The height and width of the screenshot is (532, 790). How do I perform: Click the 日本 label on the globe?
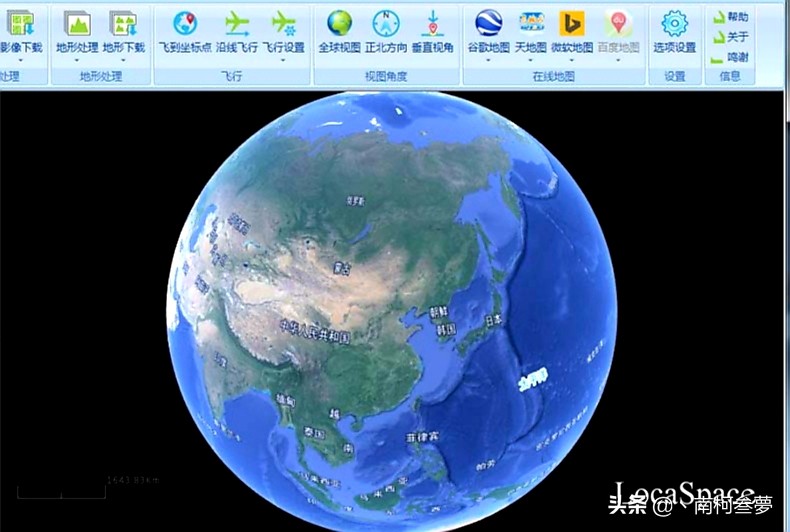(x=493, y=321)
